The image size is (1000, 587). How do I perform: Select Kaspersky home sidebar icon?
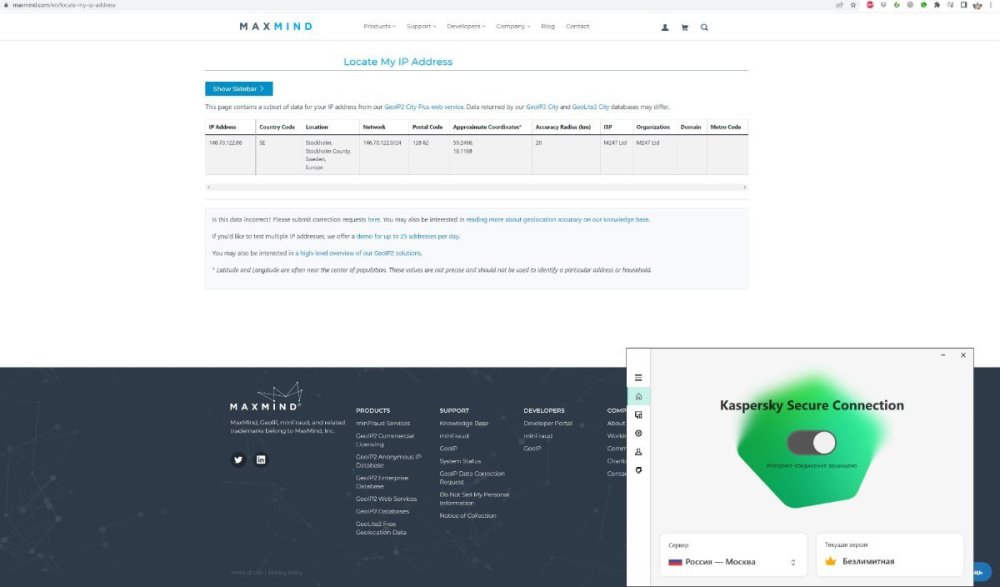638,396
